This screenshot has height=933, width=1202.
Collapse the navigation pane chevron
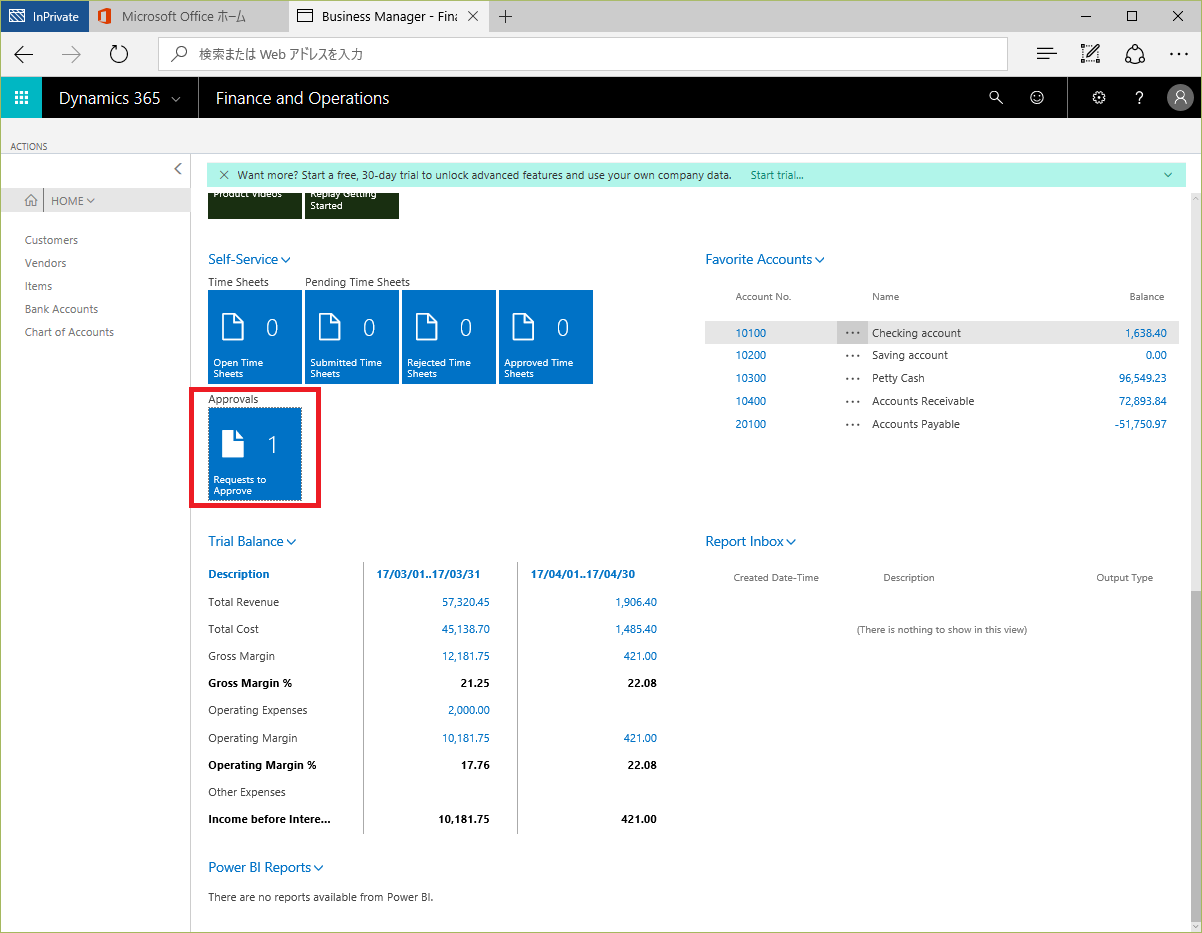click(x=178, y=169)
